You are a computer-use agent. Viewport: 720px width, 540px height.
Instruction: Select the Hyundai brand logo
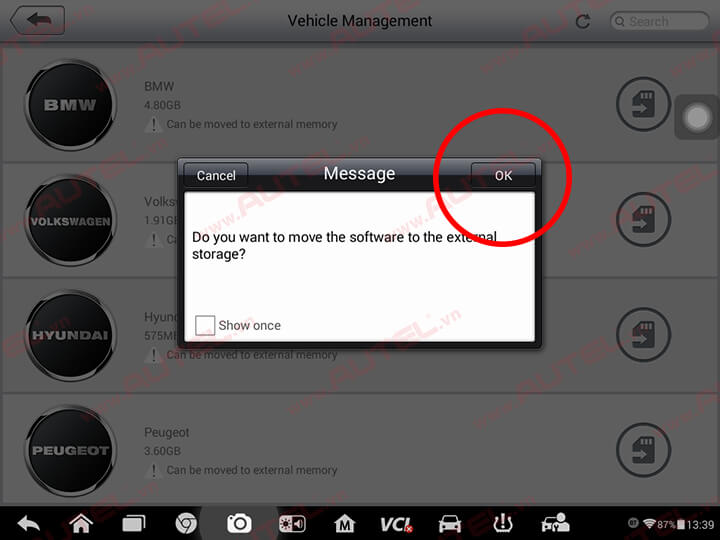(x=70, y=335)
